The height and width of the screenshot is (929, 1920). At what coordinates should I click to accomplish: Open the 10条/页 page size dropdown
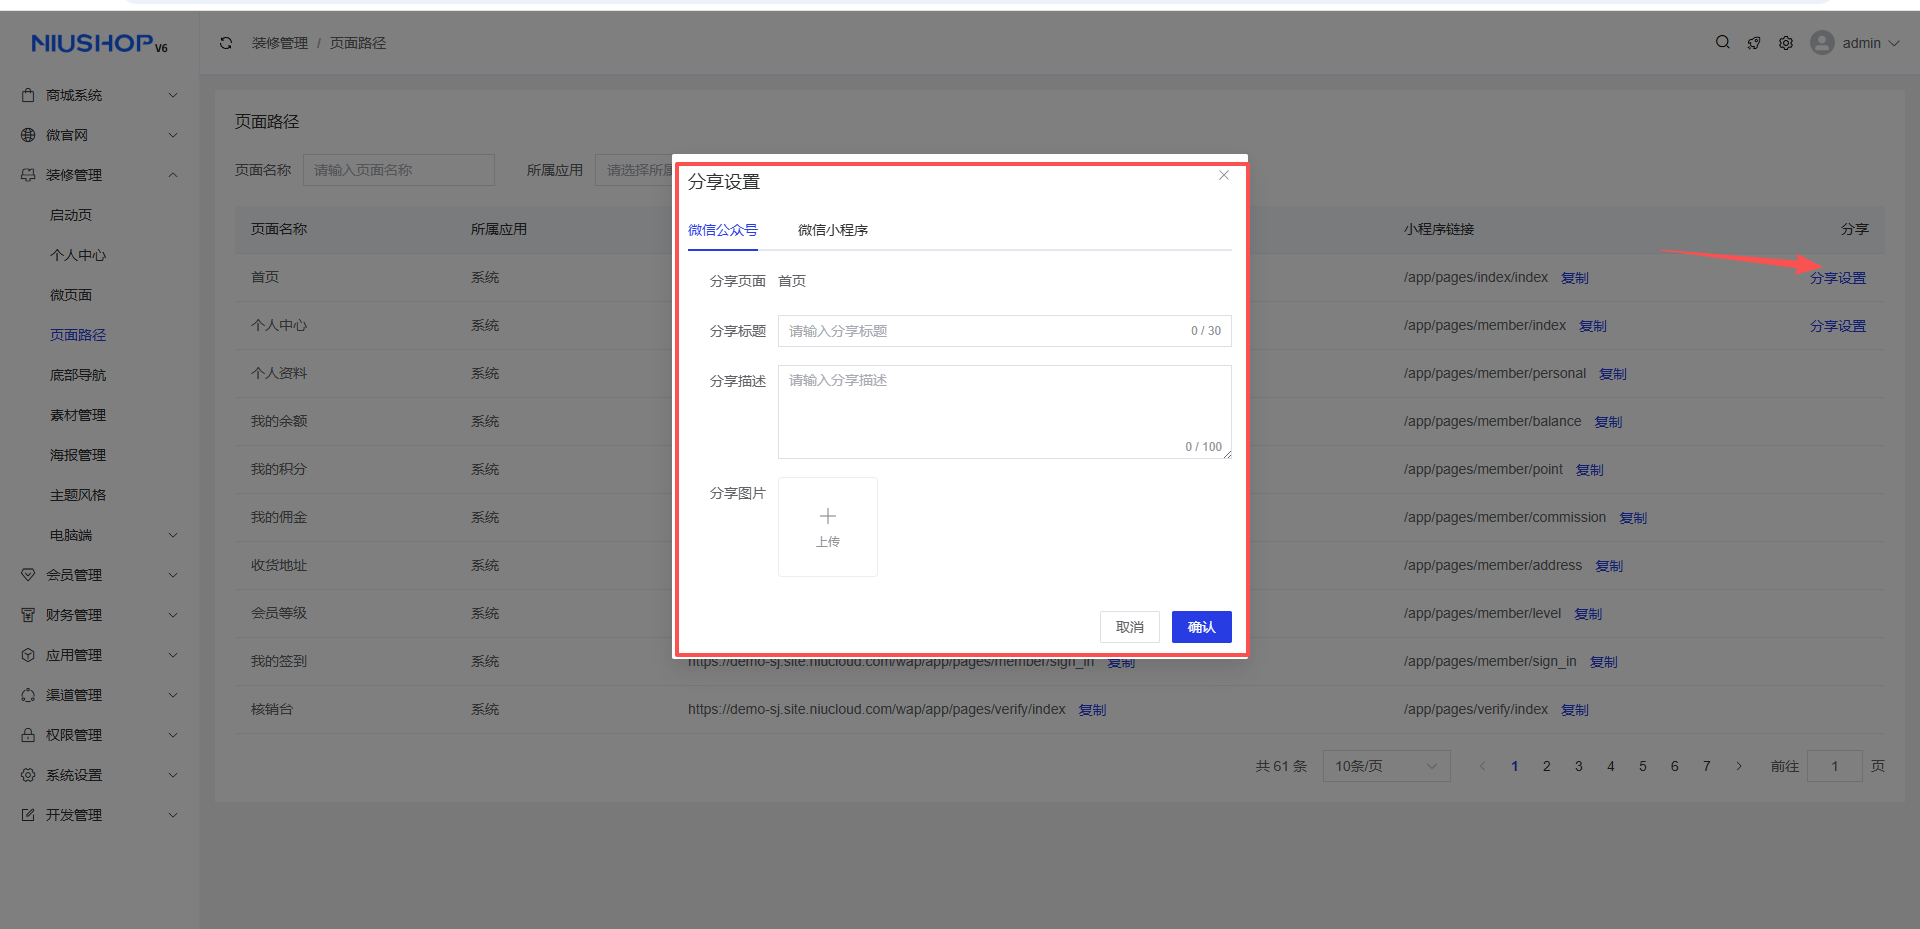(1385, 766)
